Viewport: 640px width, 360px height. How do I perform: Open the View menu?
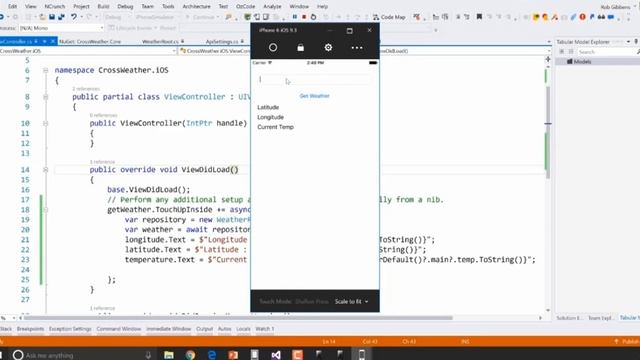click(x=31, y=7)
